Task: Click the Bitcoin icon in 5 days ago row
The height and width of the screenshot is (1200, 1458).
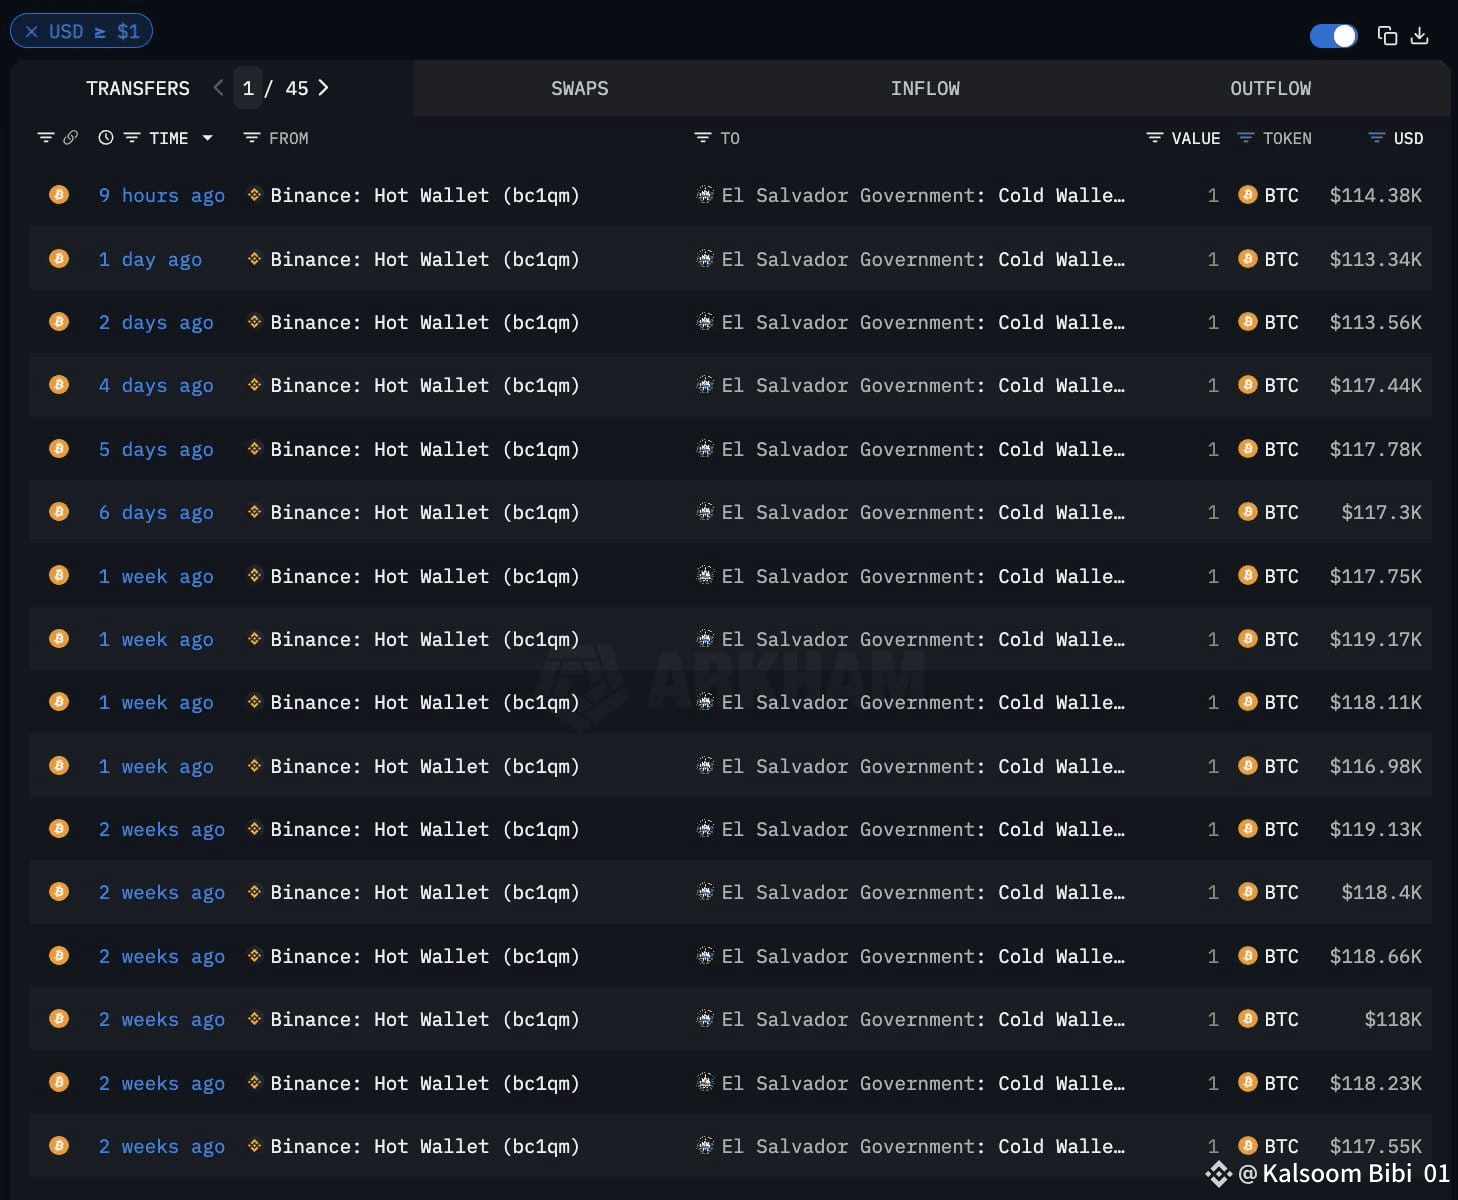Action: [x=59, y=448]
